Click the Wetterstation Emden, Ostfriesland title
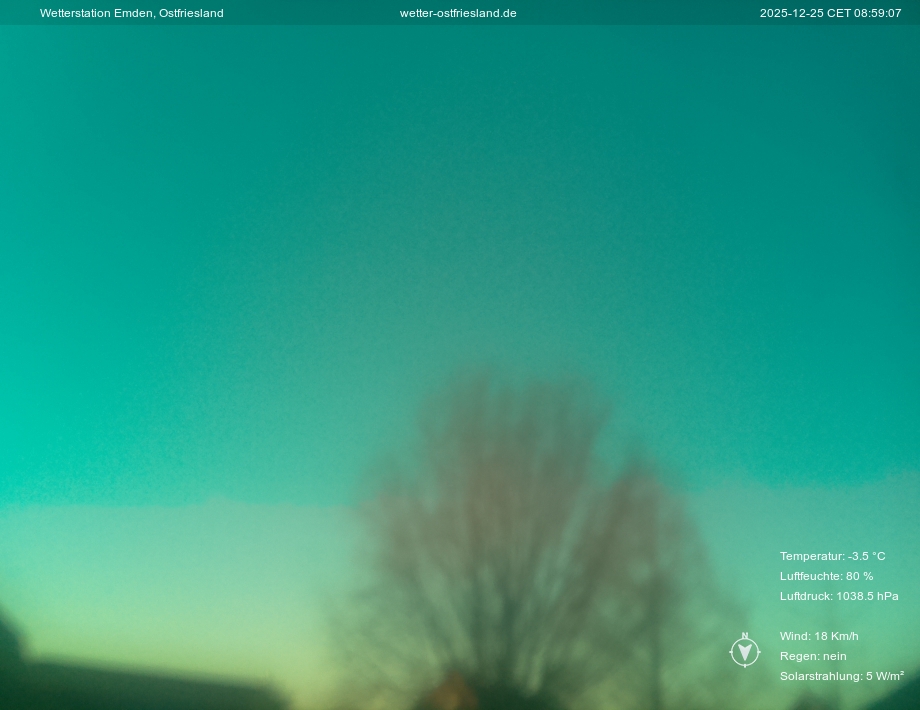The height and width of the screenshot is (710, 920). [x=131, y=13]
